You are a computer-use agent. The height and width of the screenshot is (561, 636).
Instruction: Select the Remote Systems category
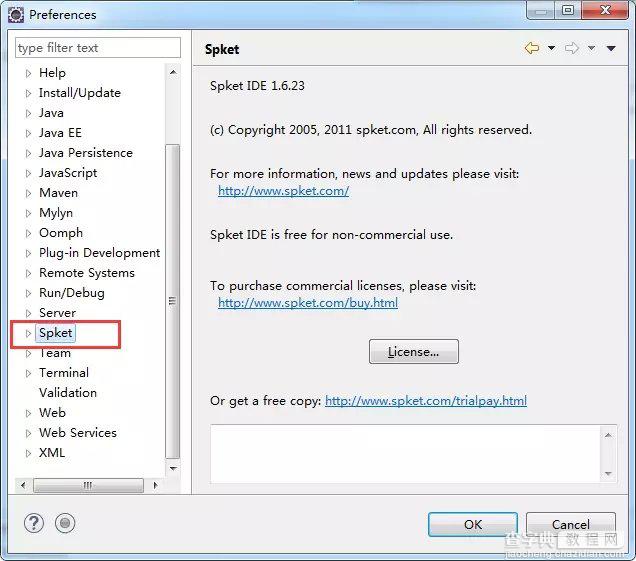coord(87,273)
